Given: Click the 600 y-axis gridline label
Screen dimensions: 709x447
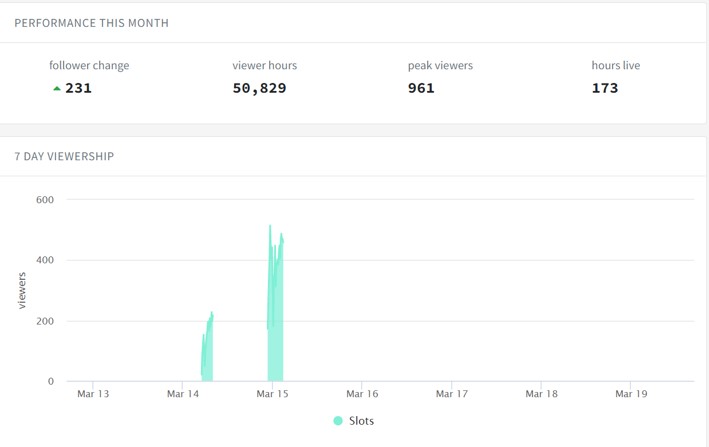Looking at the screenshot, I should (45, 200).
